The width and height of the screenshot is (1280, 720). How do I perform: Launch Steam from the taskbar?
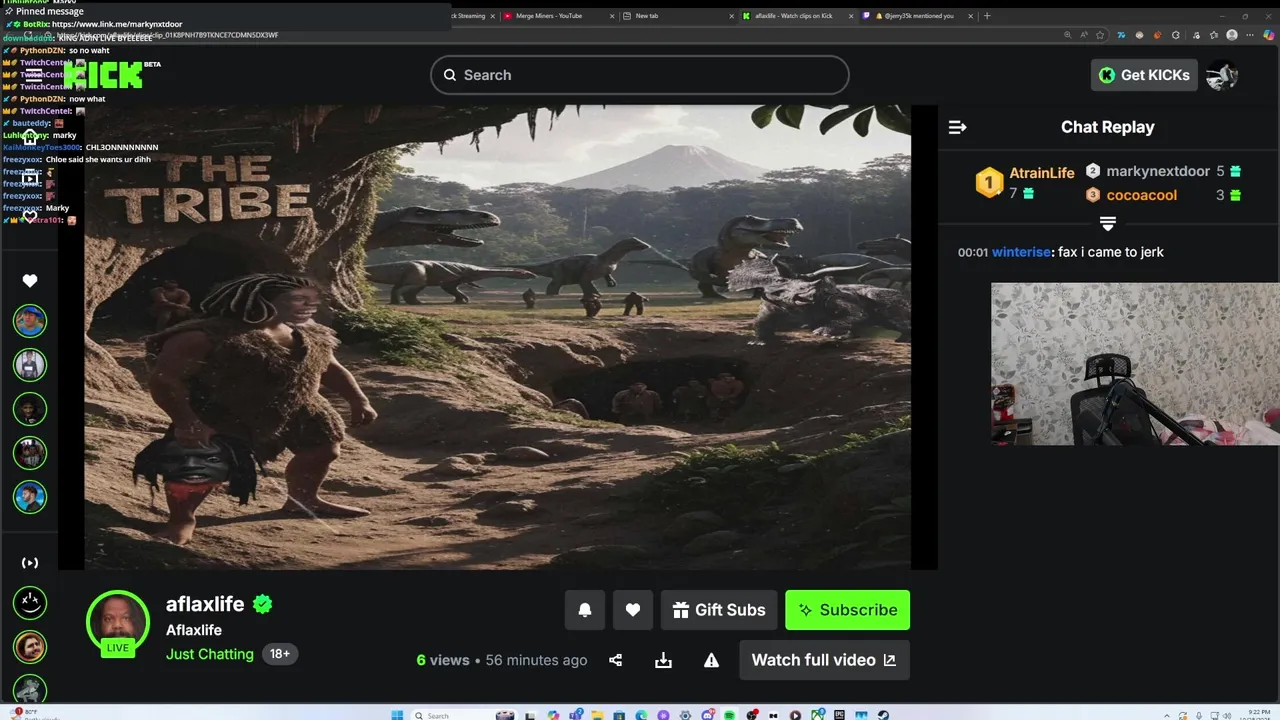(x=883, y=715)
